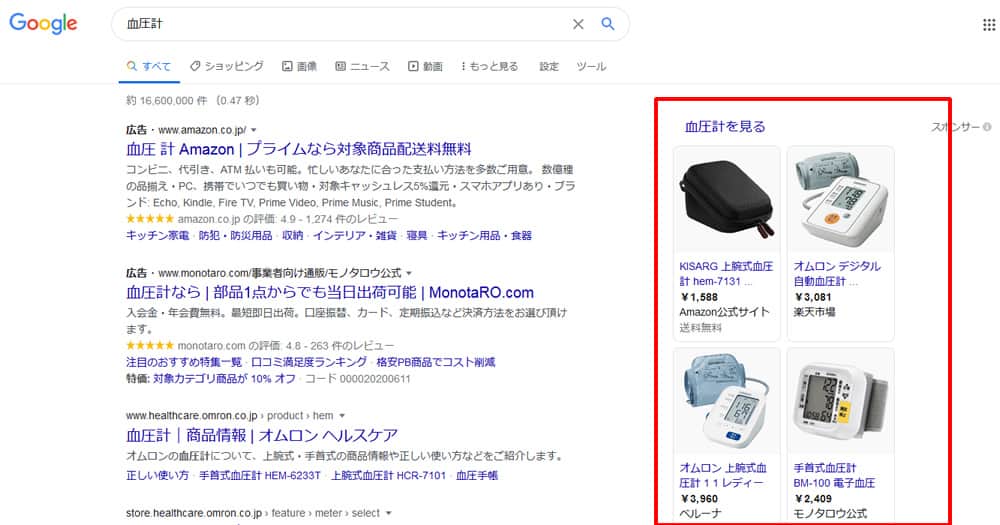Viewport: 1000px width, 525px height.
Task: Click the magnifier search icon
Action: 608,24
